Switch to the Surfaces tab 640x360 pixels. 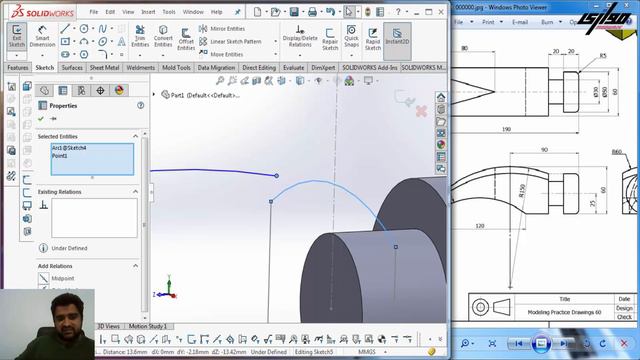click(x=72, y=67)
